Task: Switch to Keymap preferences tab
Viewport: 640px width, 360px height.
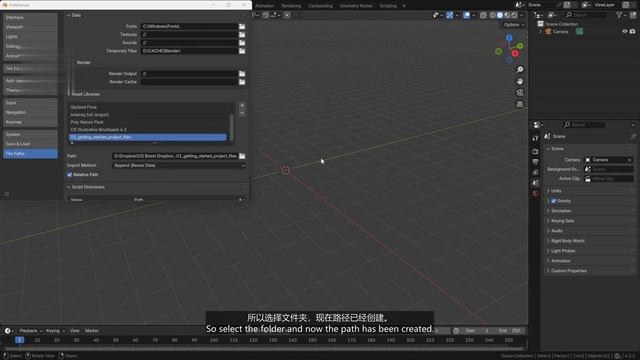Action: [30, 122]
